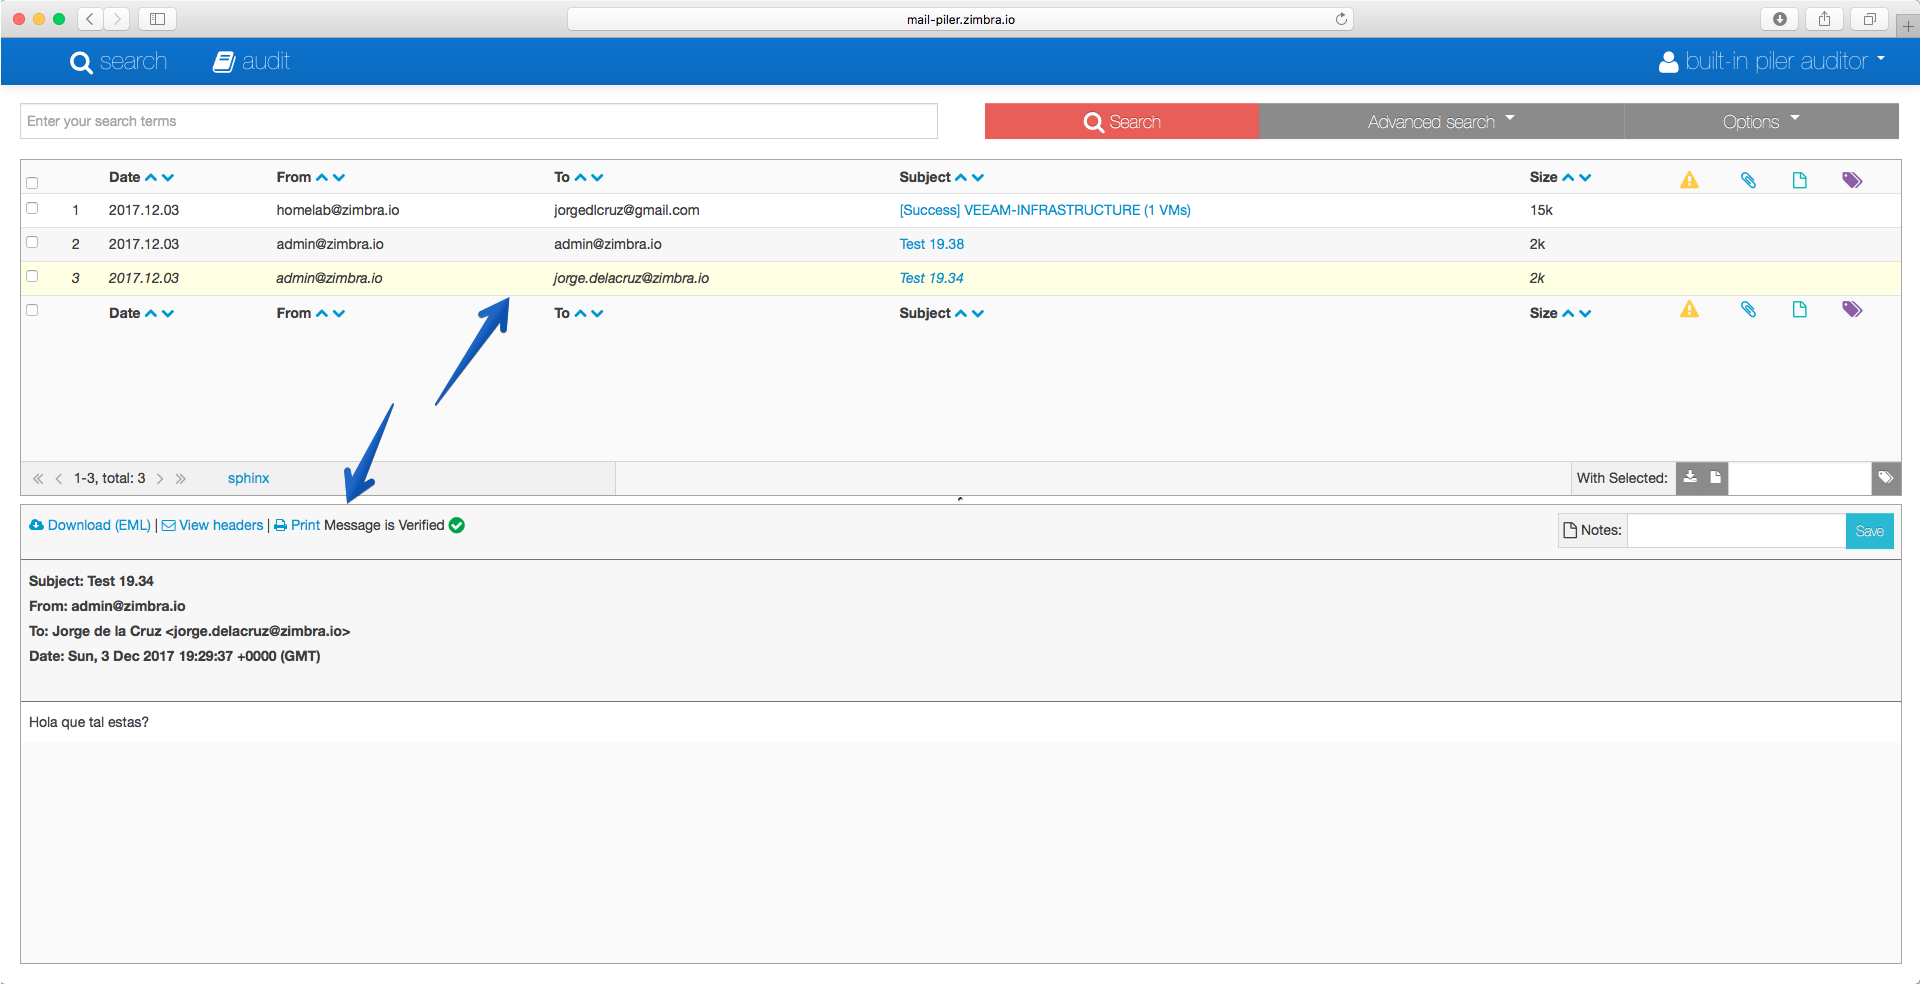Go to next page of results
This screenshot has height=984, width=1920.
click(160, 479)
